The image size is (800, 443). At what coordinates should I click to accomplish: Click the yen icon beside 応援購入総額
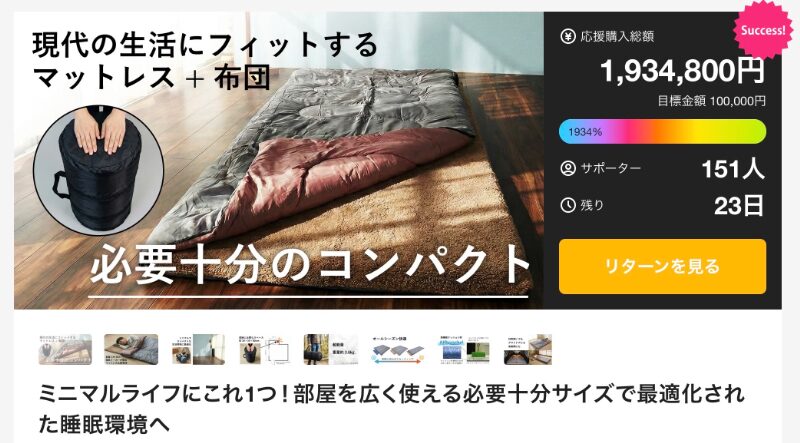click(568, 36)
